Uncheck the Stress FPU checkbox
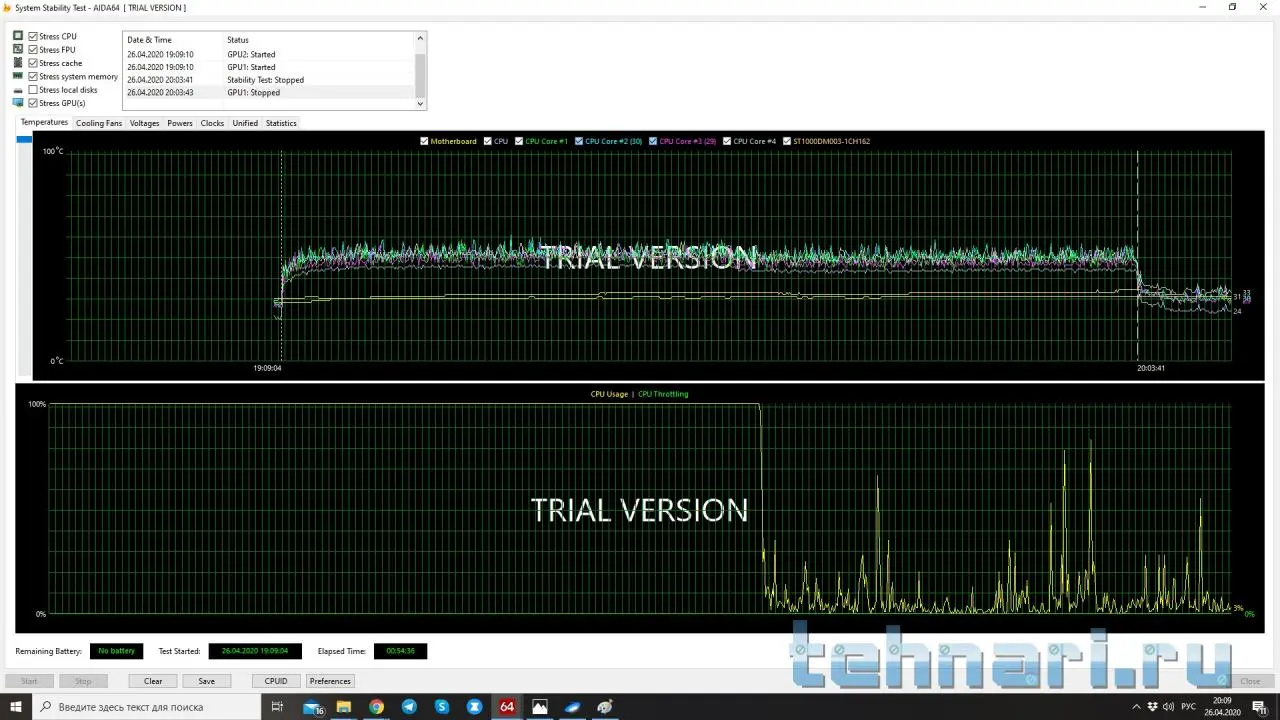 (33, 49)
